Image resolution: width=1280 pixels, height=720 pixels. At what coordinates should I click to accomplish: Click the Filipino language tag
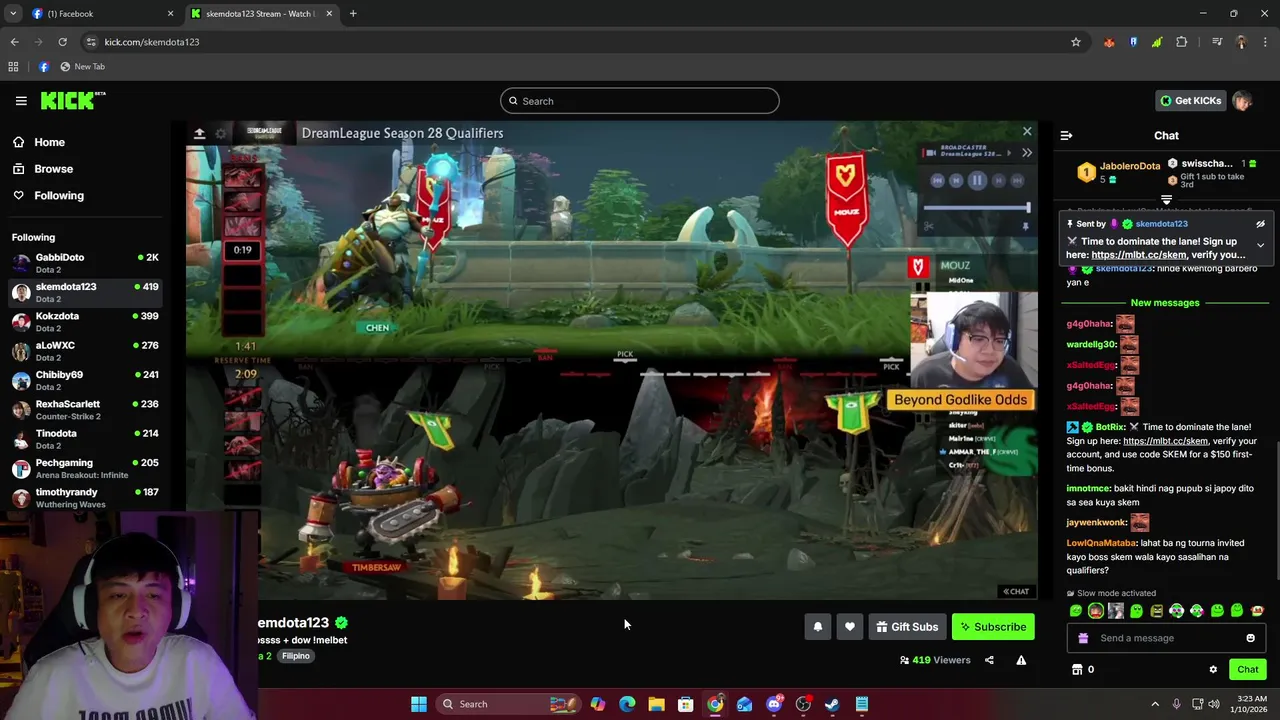295,656
